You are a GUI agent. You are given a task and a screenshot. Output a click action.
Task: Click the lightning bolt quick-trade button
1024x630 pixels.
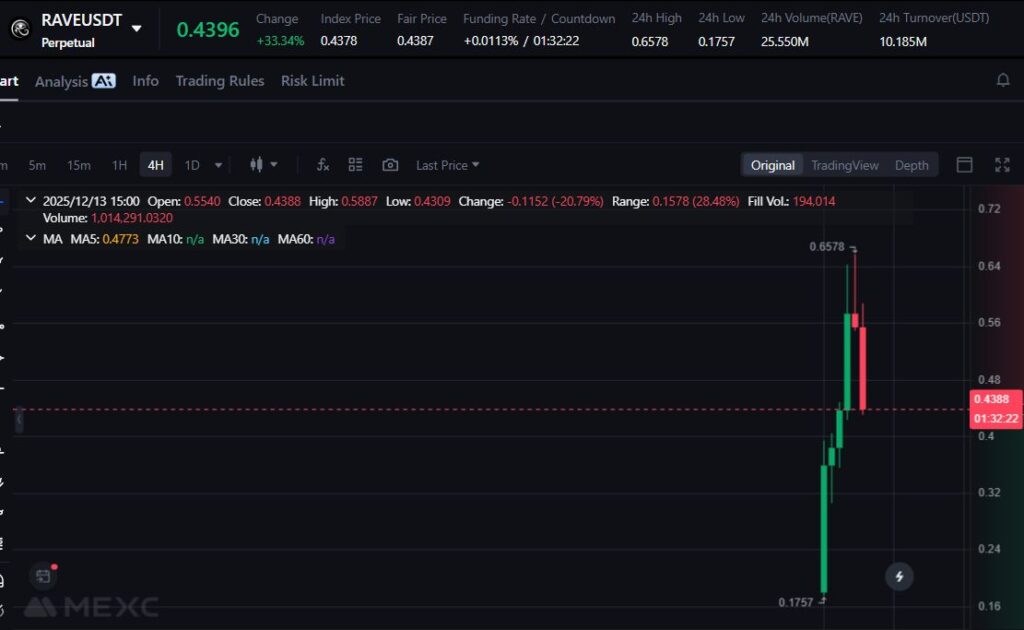click(899, 576)
